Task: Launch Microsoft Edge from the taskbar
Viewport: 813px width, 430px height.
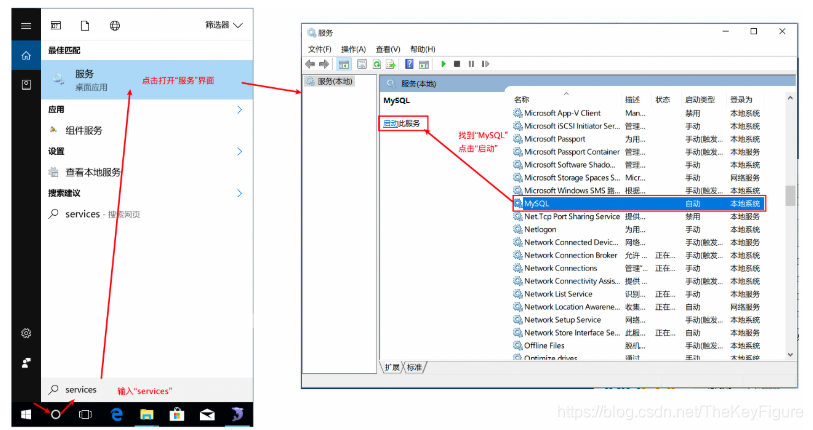Action: 117,414
